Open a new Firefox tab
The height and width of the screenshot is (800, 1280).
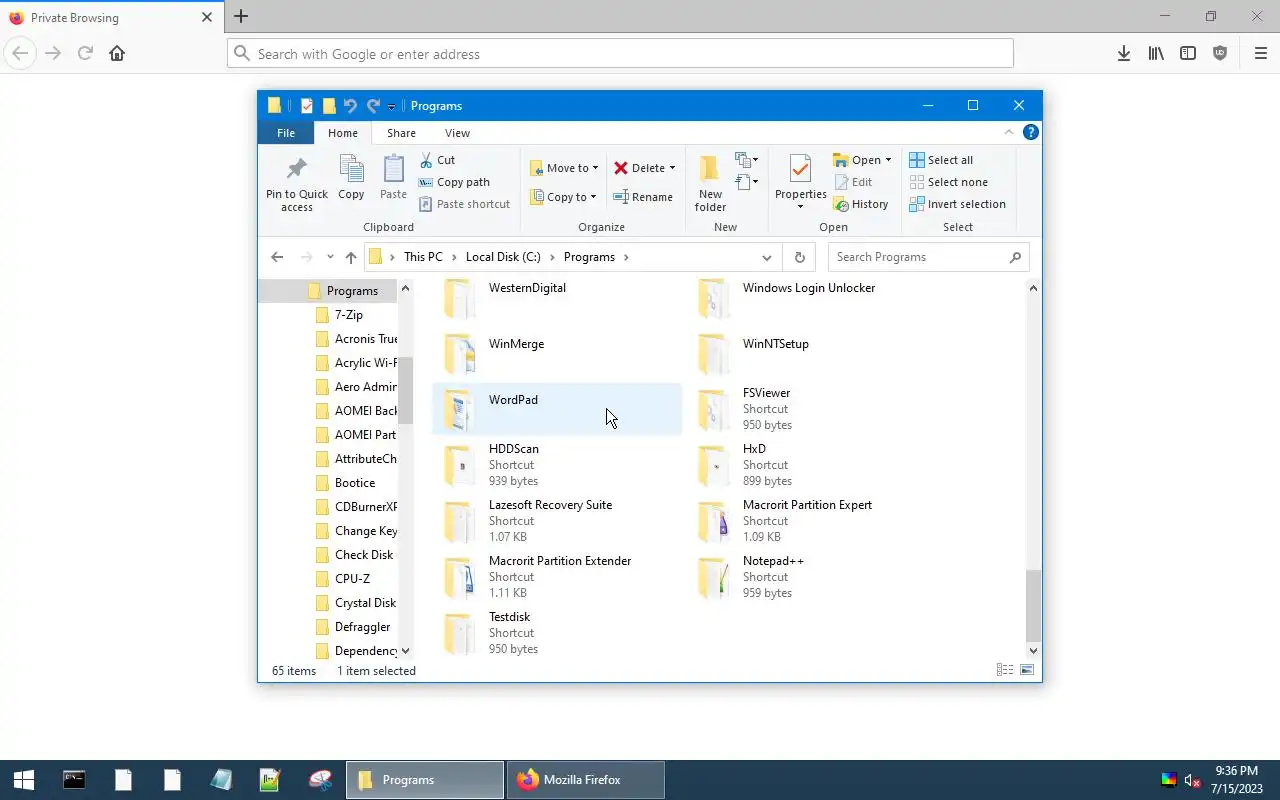(x=241, y=16)
